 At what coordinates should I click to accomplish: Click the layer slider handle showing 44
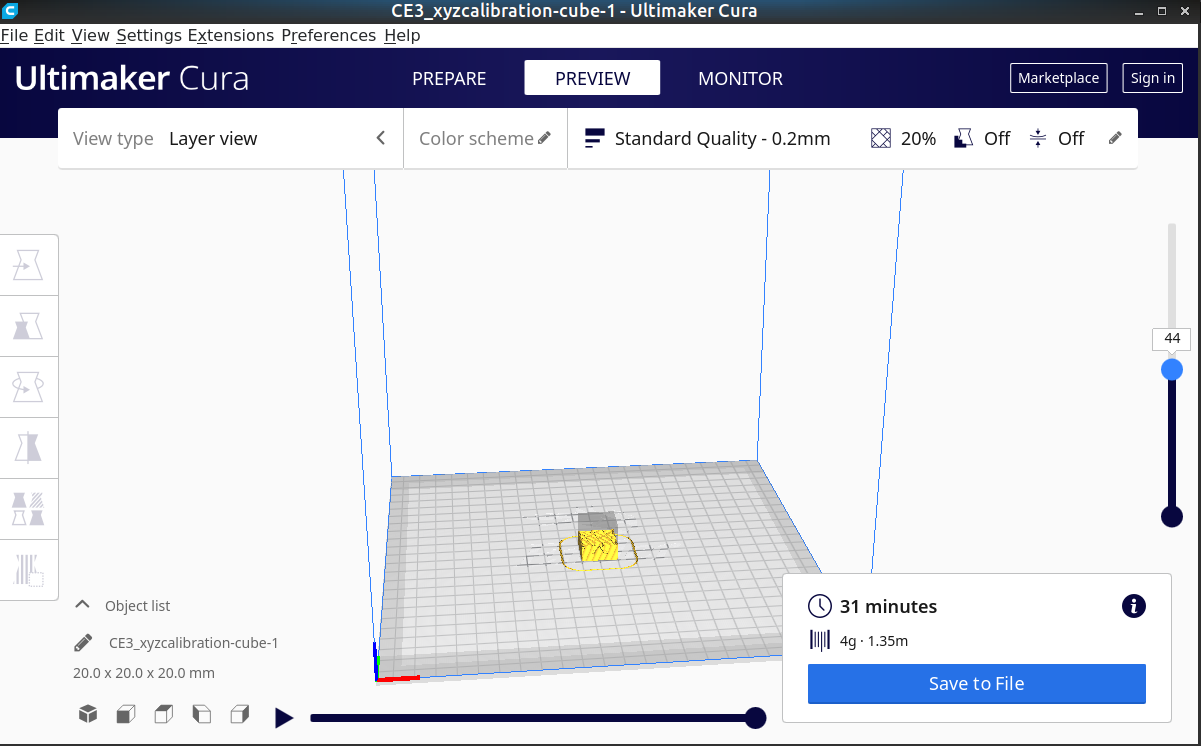(1171, 369)
